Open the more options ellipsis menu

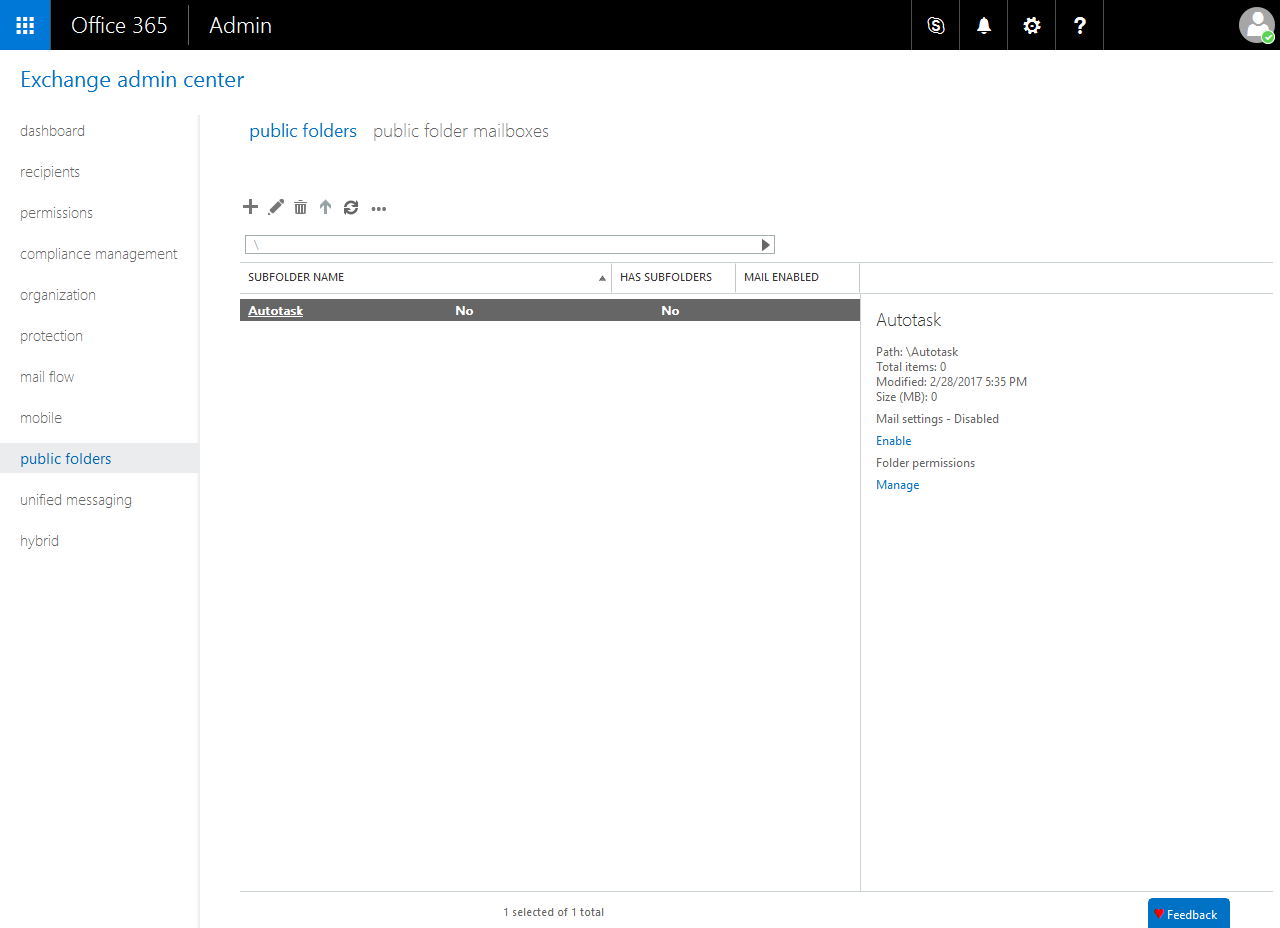[379, 208]
